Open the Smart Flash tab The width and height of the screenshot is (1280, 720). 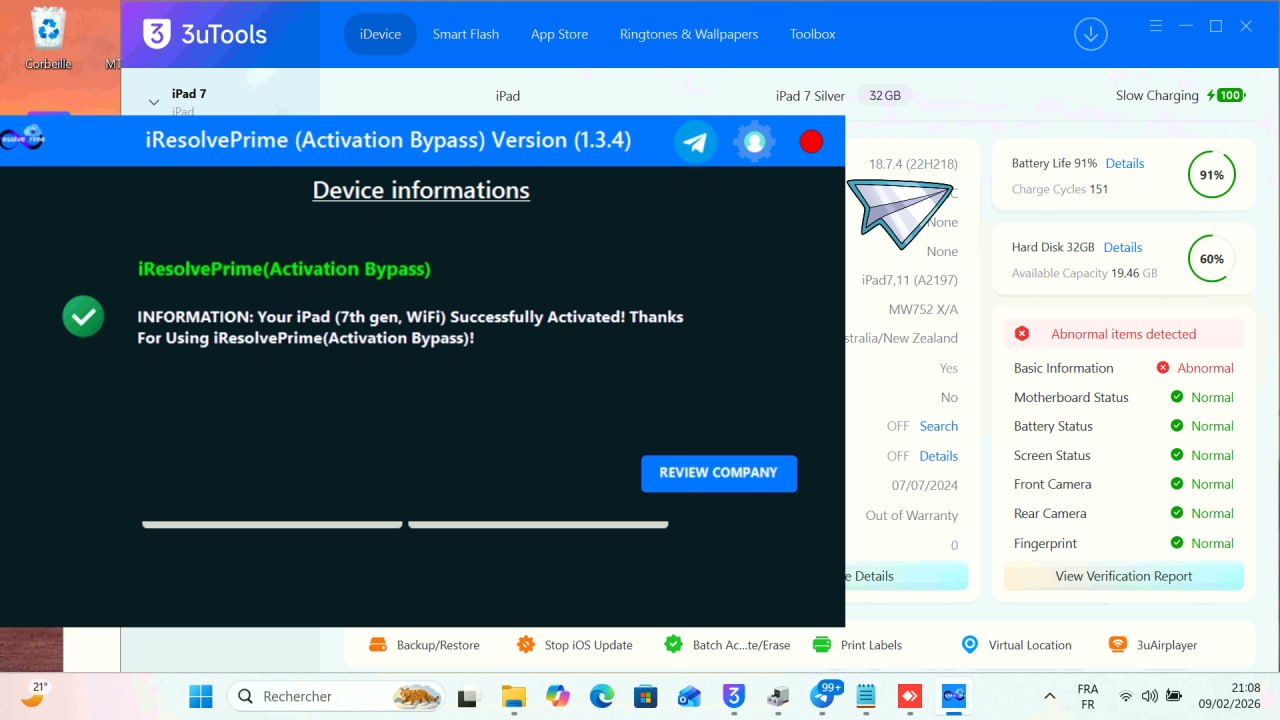tap(466, 34)
